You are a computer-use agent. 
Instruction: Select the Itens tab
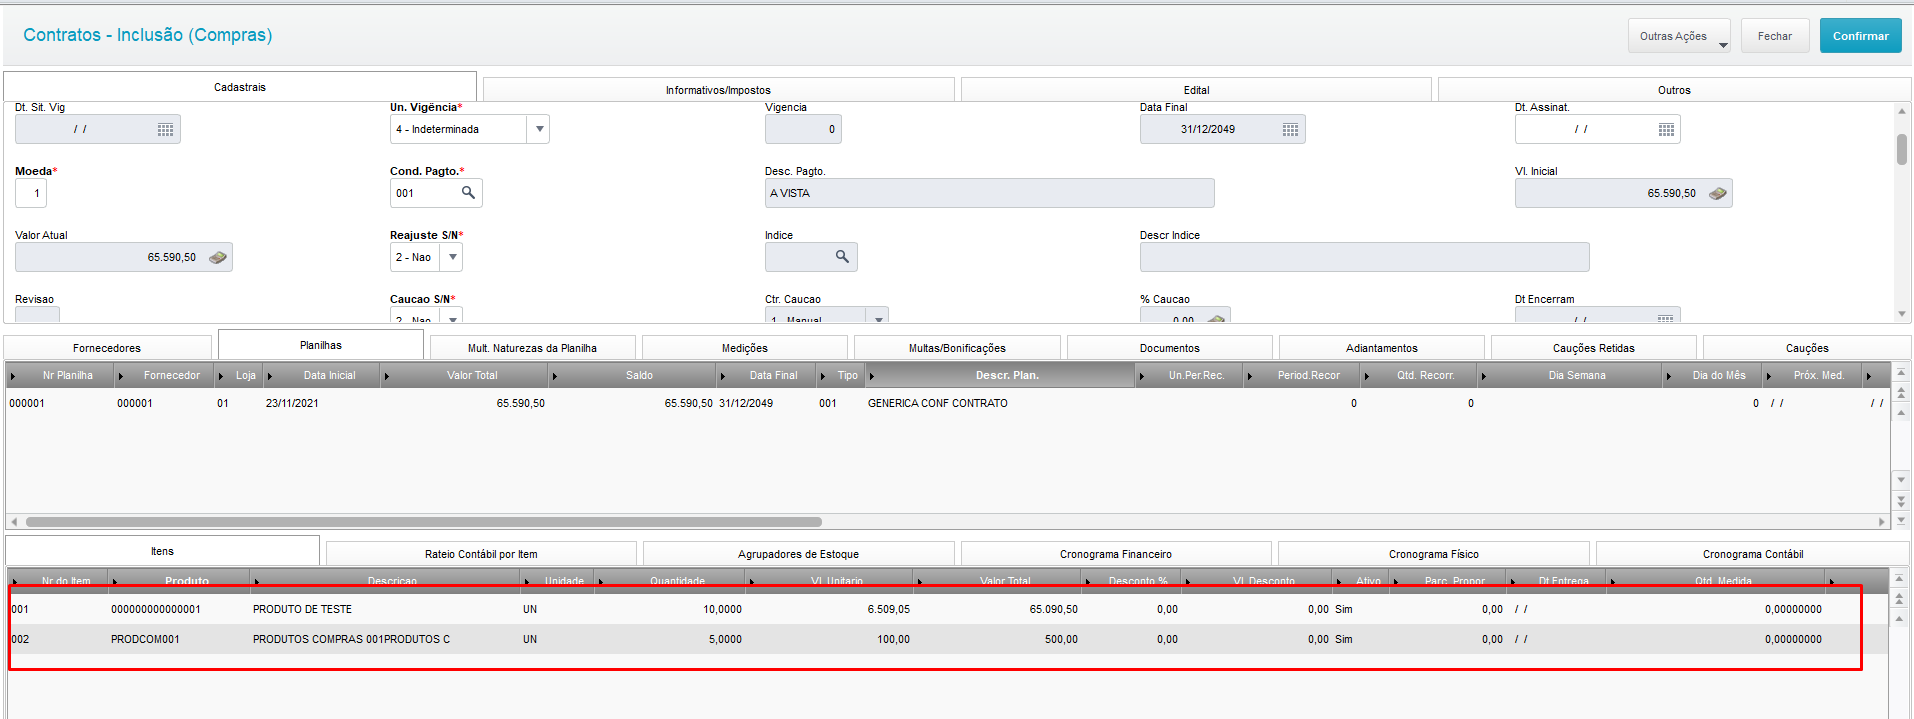tap(162, 551)
